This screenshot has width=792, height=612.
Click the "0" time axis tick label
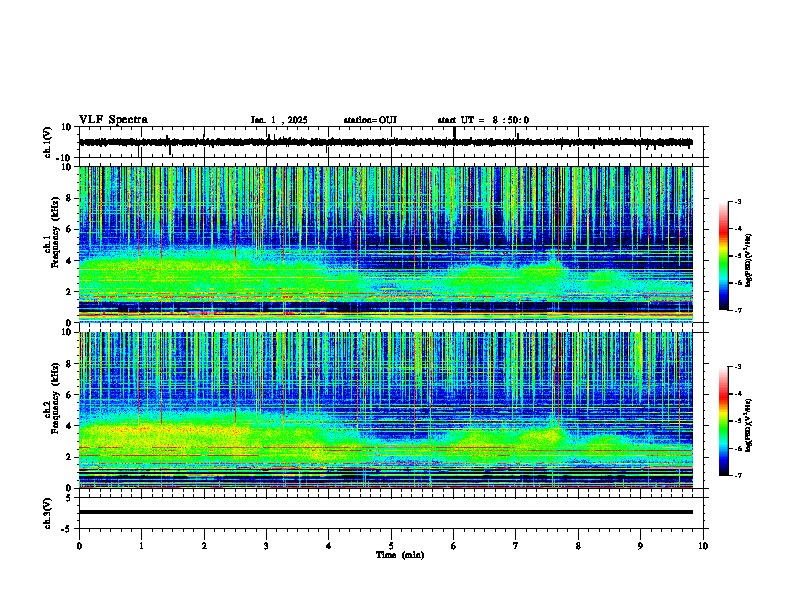(x=79, y=546)
